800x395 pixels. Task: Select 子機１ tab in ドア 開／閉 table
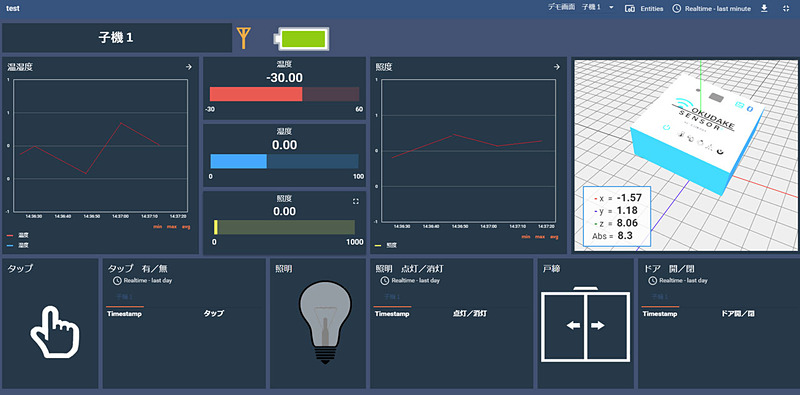click(660, 298)
